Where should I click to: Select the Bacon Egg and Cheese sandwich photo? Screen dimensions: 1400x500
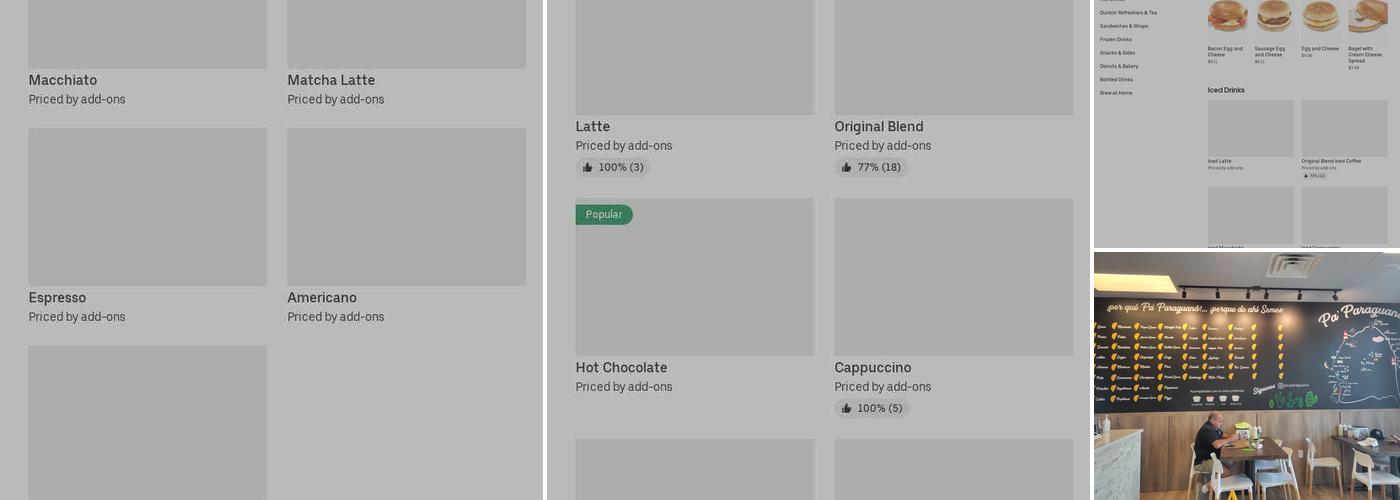[x=1227, y=18]
